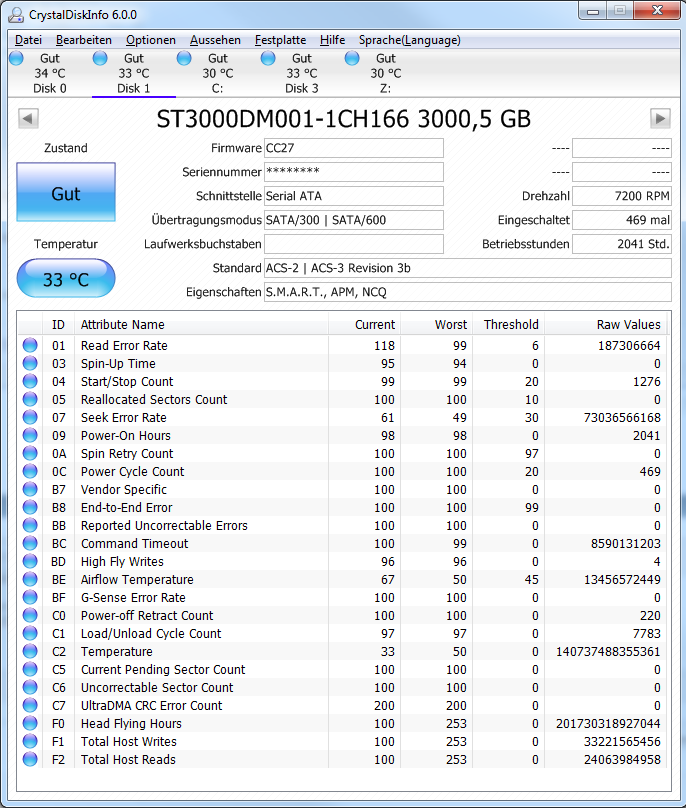Screen dimensions: 686x808
Task: Click status orb for Reallocated Sectors Count
Action: pyautogui.click(x=30, y=399)
